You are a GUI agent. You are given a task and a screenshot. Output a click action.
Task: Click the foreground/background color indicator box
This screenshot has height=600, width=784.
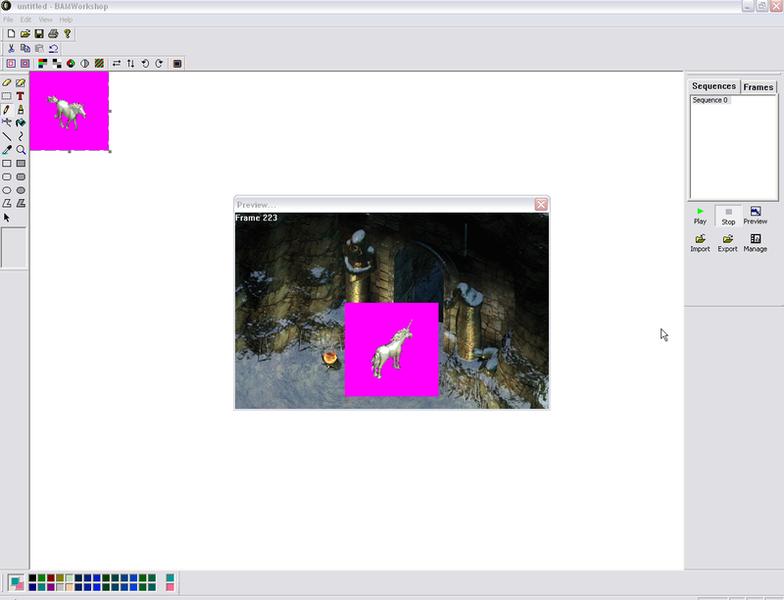click(x=16, y=582)
